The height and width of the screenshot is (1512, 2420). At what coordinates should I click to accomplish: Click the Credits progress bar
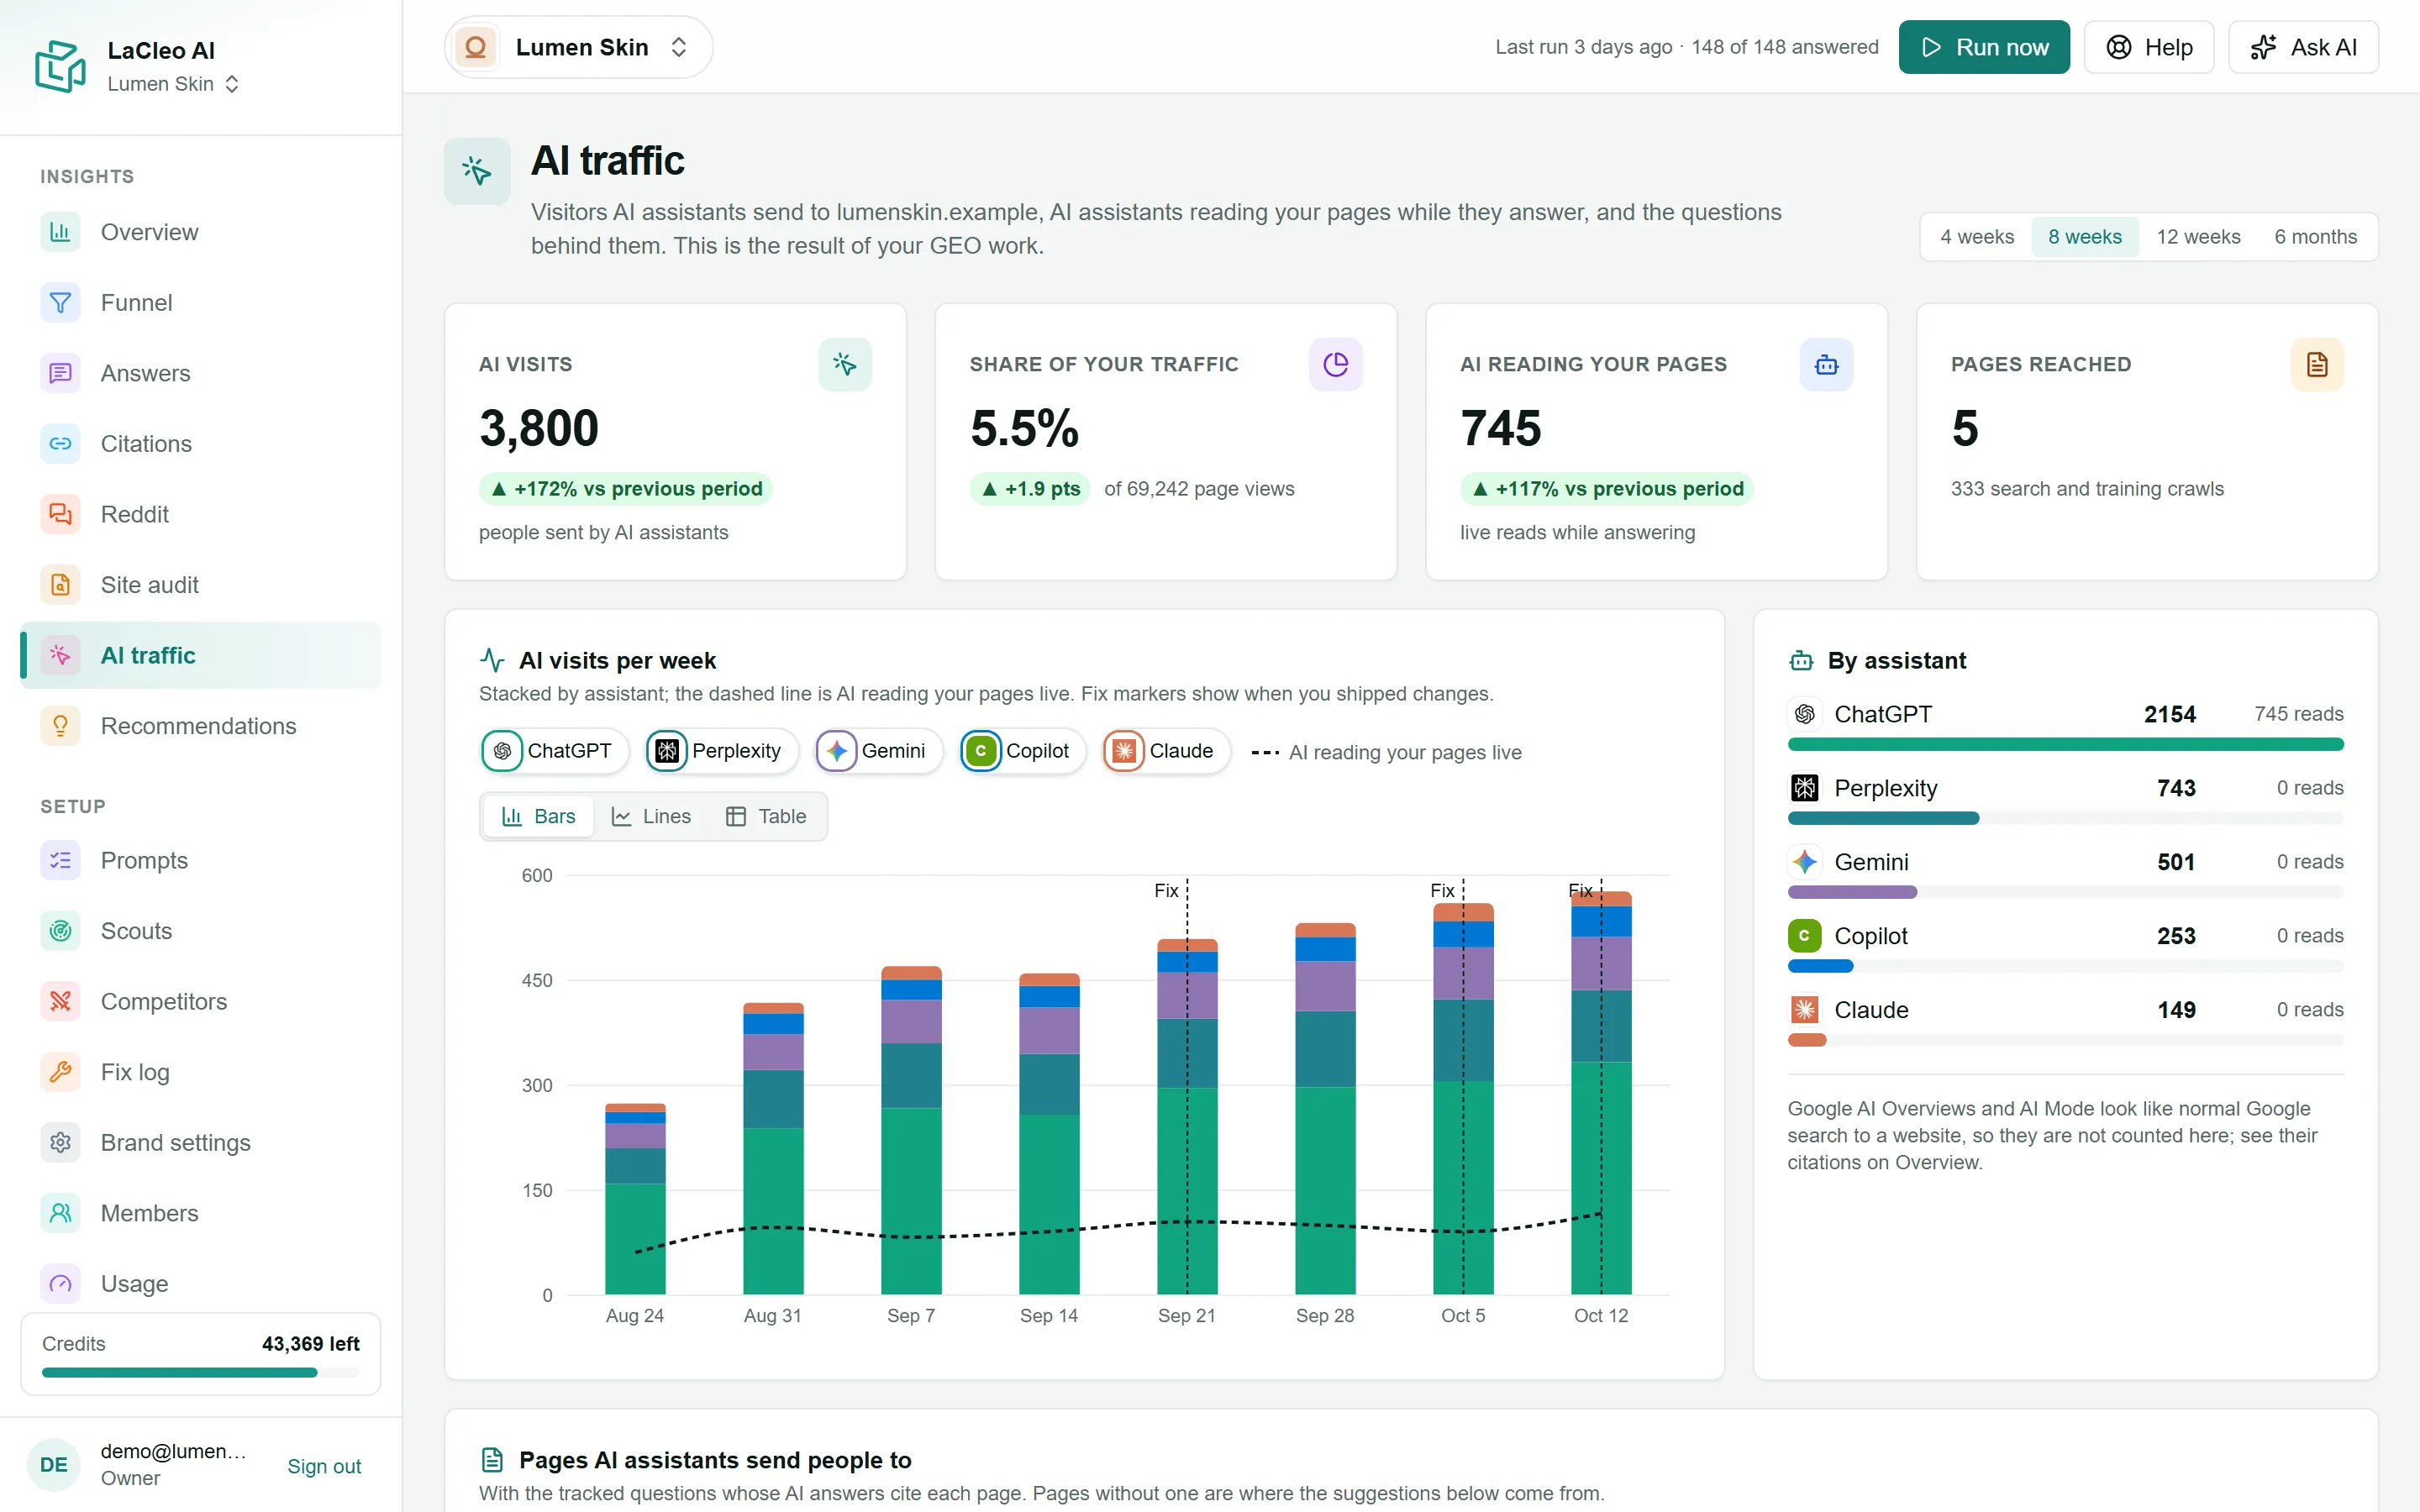(200, 1373)
